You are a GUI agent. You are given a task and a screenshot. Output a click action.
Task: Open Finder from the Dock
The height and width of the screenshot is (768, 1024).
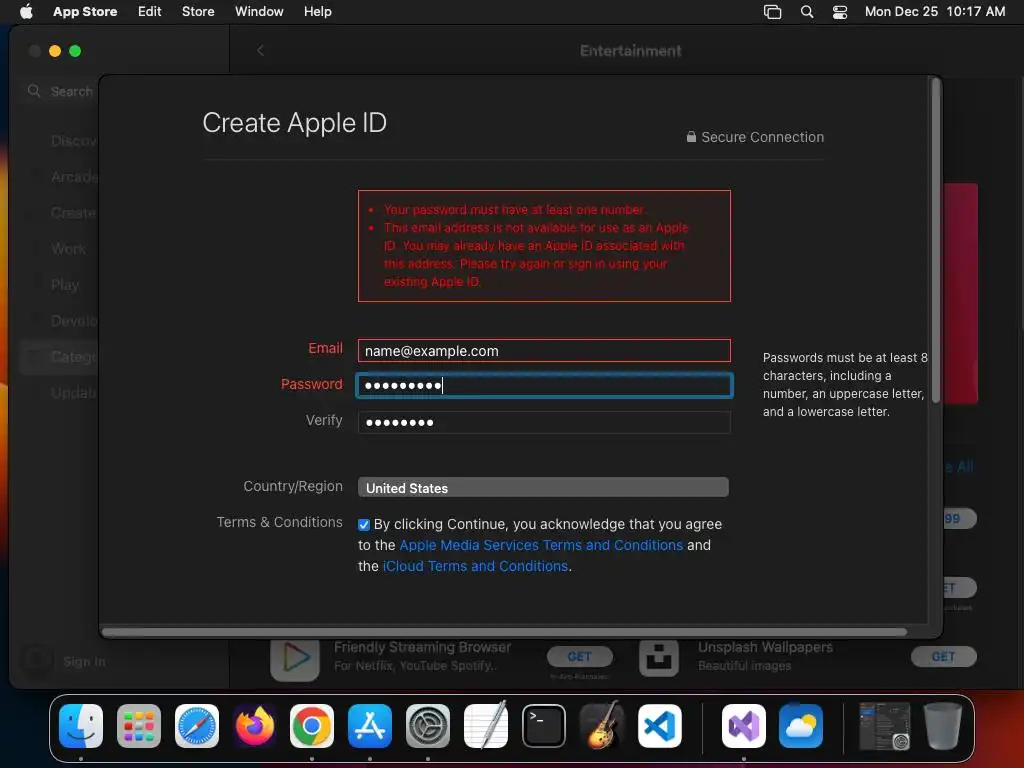81,726
